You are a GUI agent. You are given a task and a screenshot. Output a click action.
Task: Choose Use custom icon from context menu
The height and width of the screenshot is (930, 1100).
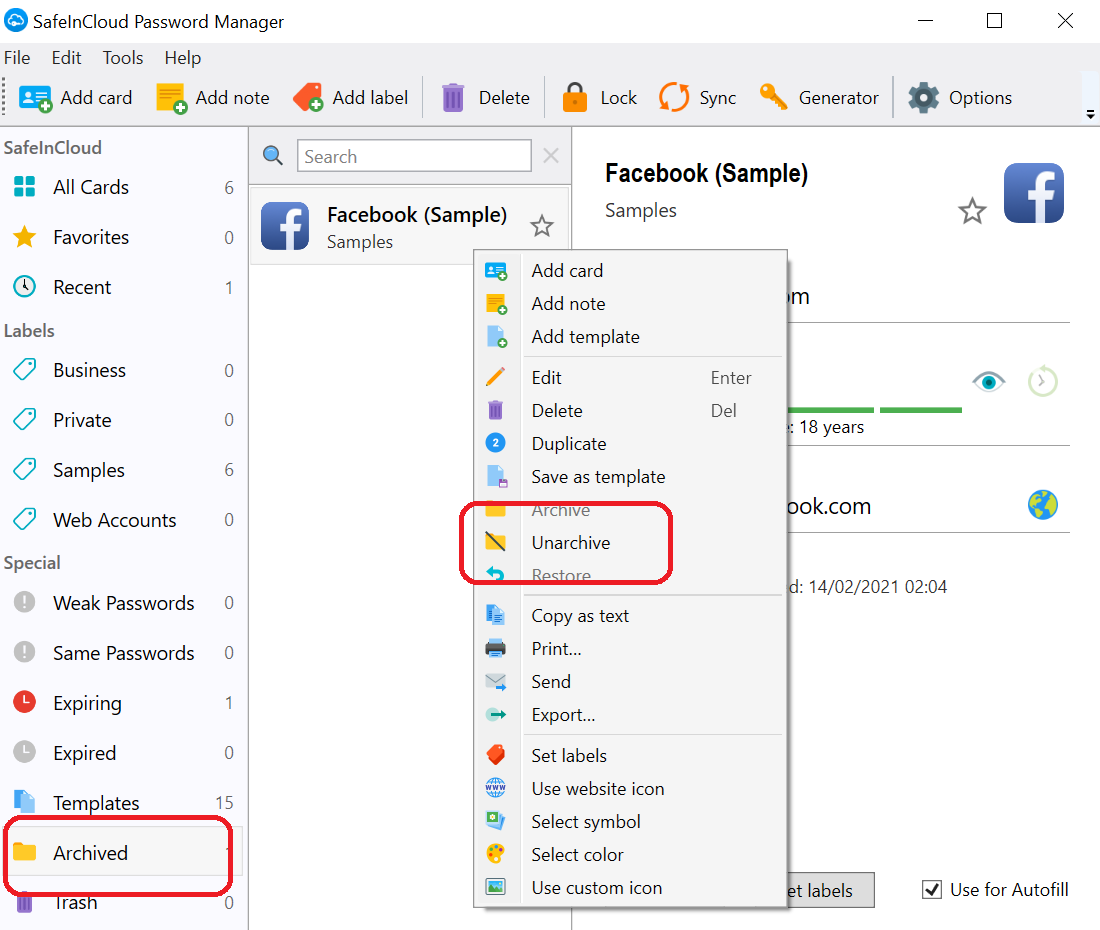(630, 887)
